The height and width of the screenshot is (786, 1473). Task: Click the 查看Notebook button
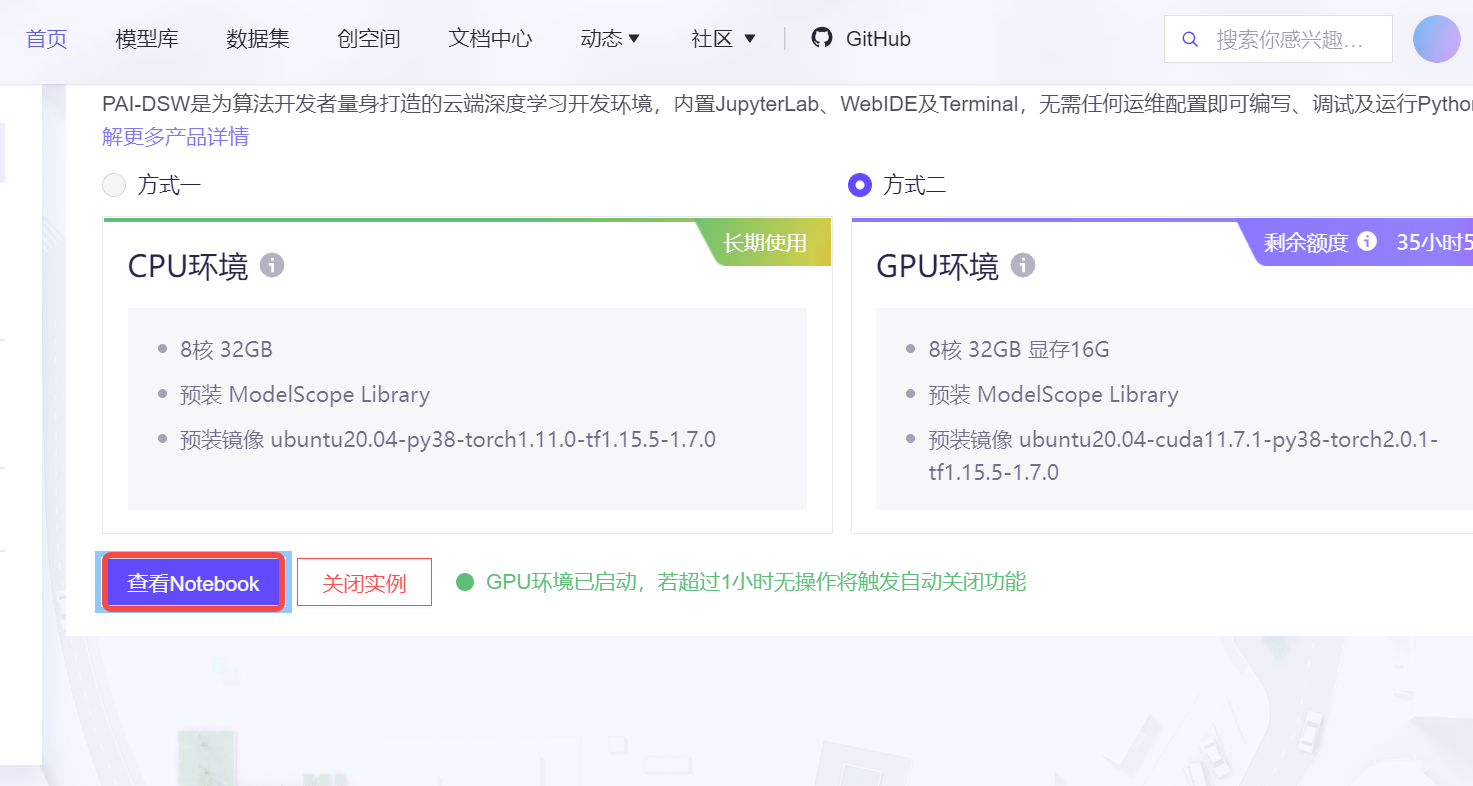coord(193,583)
